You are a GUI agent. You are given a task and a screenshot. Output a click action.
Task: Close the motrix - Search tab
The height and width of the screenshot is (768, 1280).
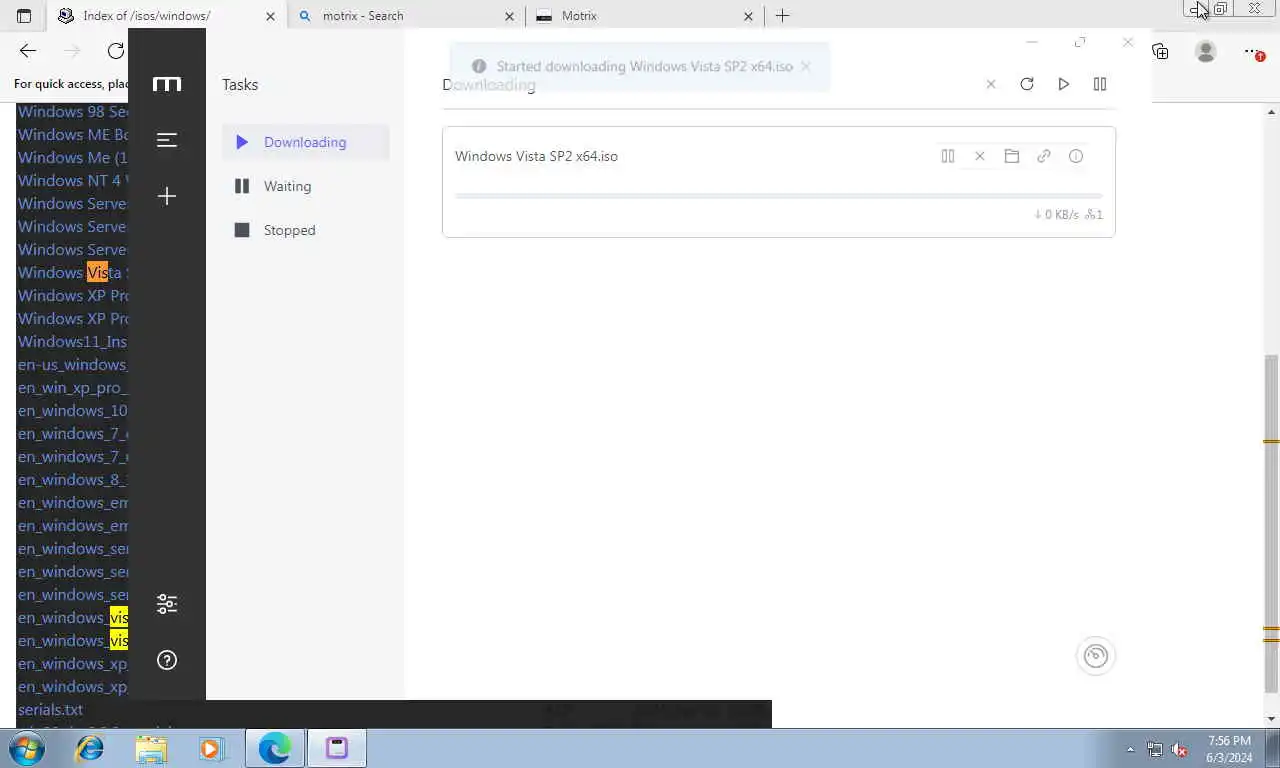[x=509, y=16]
